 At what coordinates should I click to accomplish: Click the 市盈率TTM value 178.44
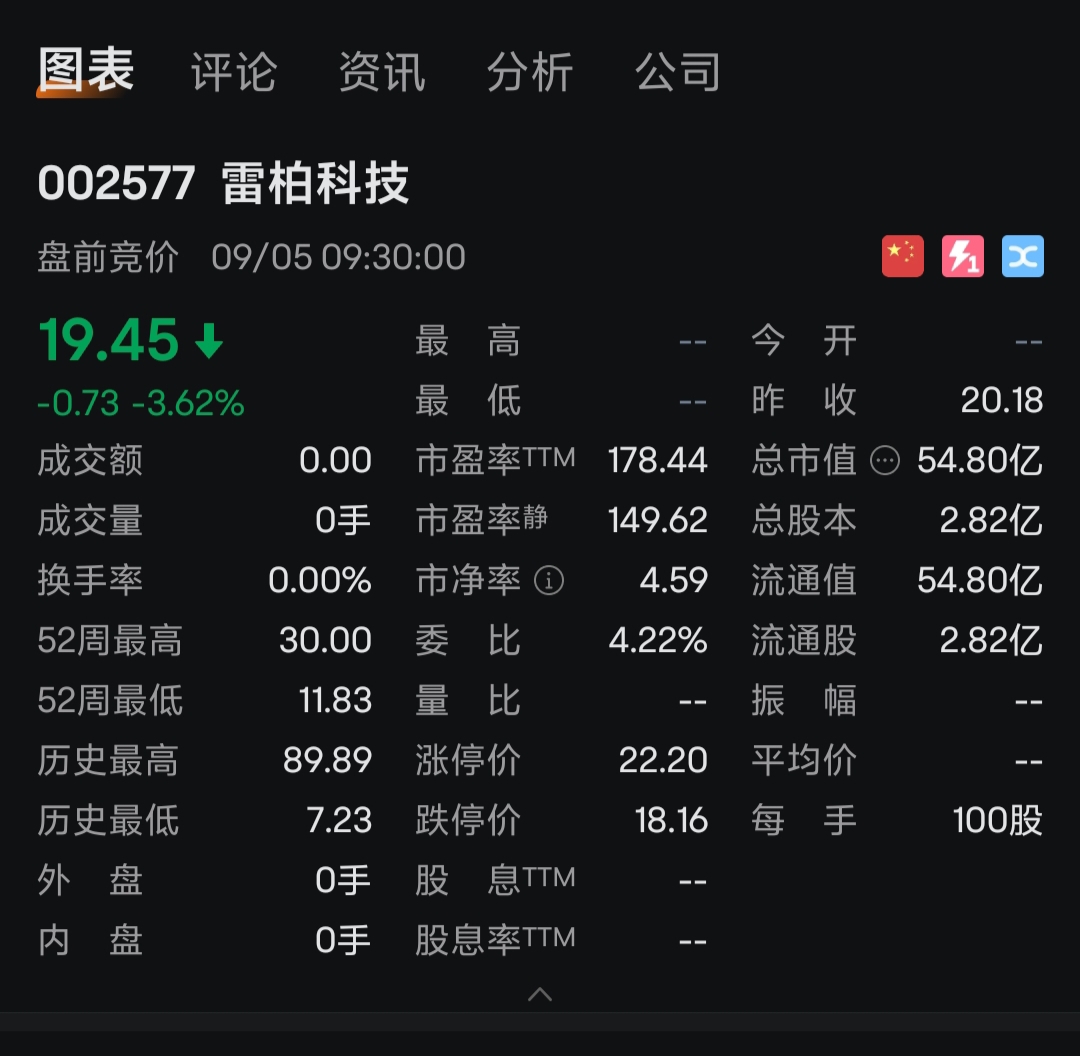(657, 460)
